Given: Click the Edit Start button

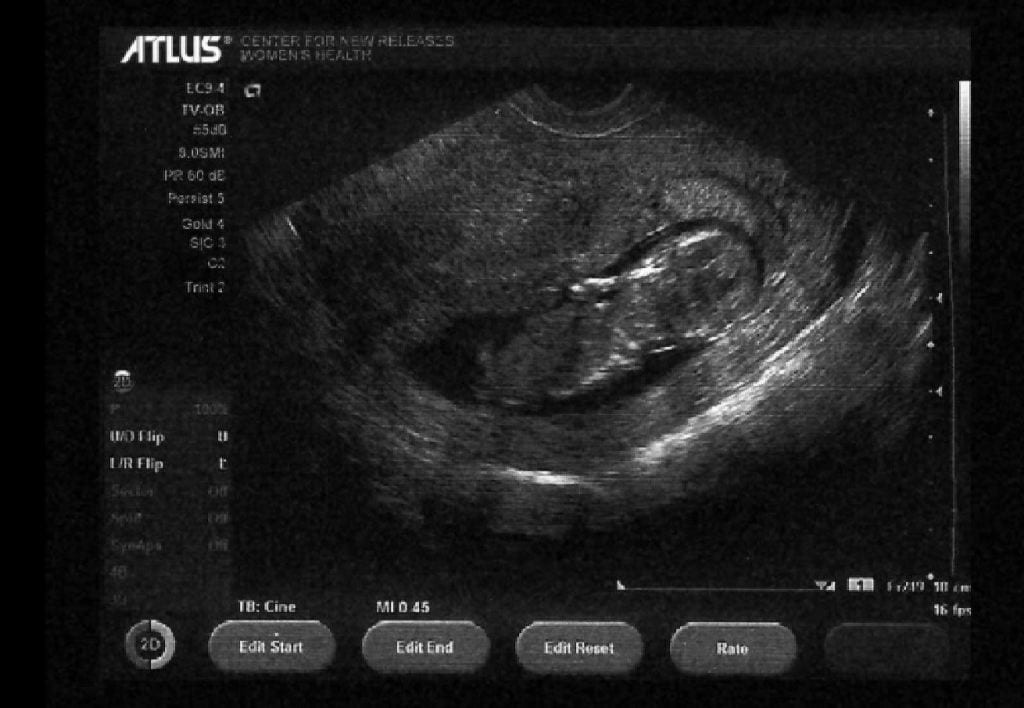Looking at the screenshot, I should 272,647.
